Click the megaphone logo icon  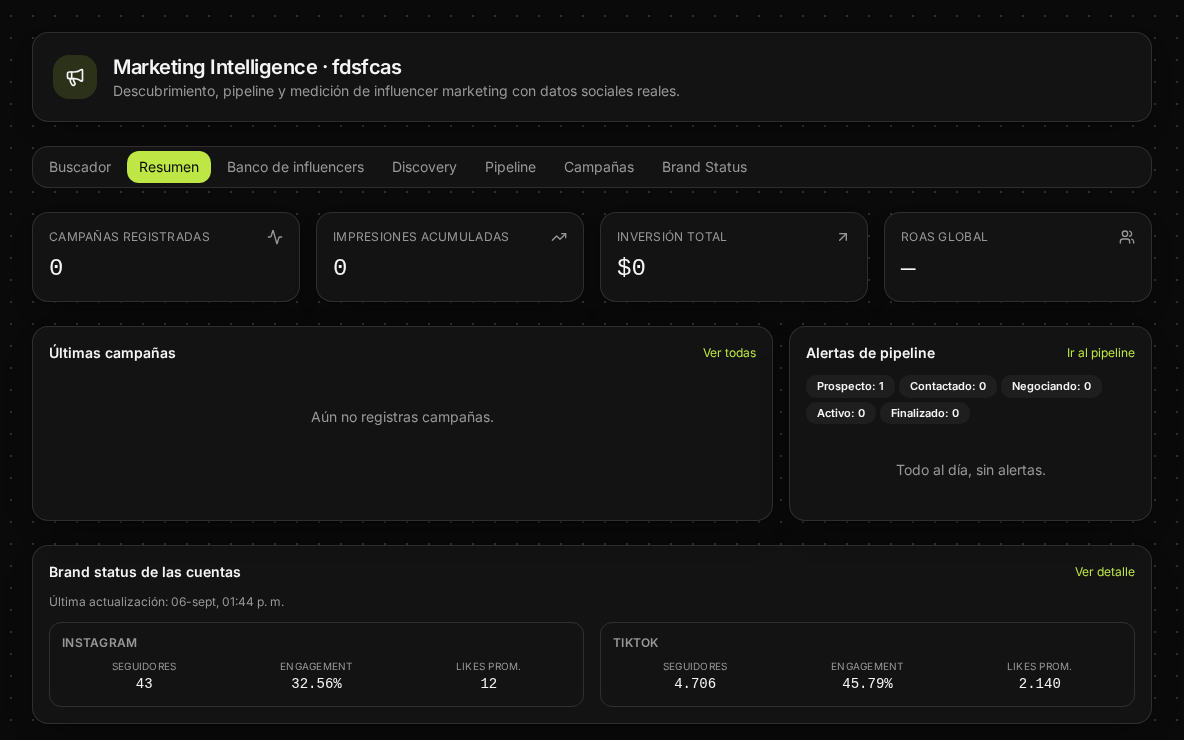tap(75, 77)
